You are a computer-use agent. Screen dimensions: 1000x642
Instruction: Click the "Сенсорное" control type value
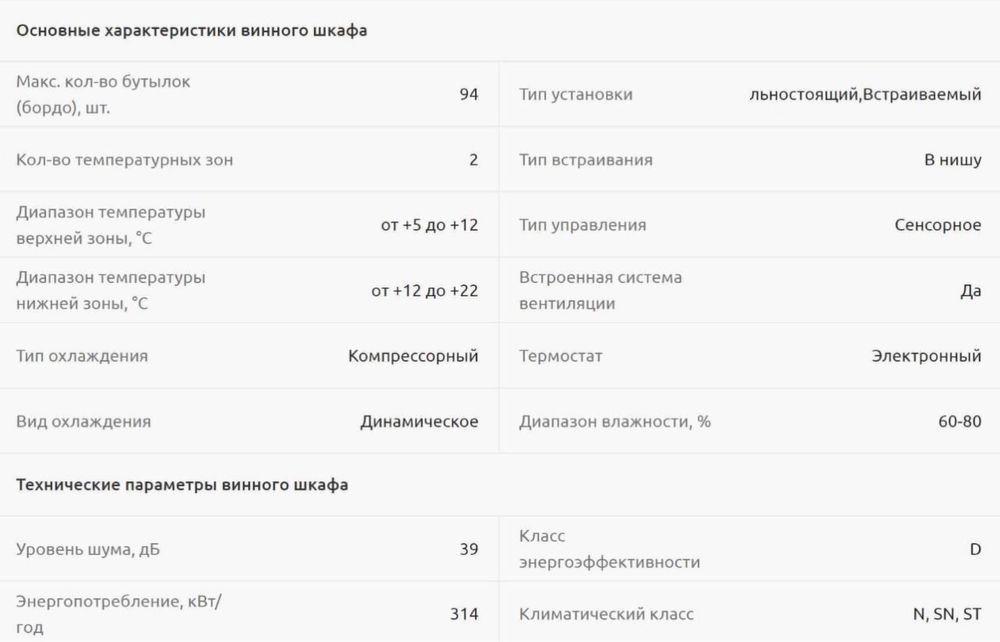(937, 225)
